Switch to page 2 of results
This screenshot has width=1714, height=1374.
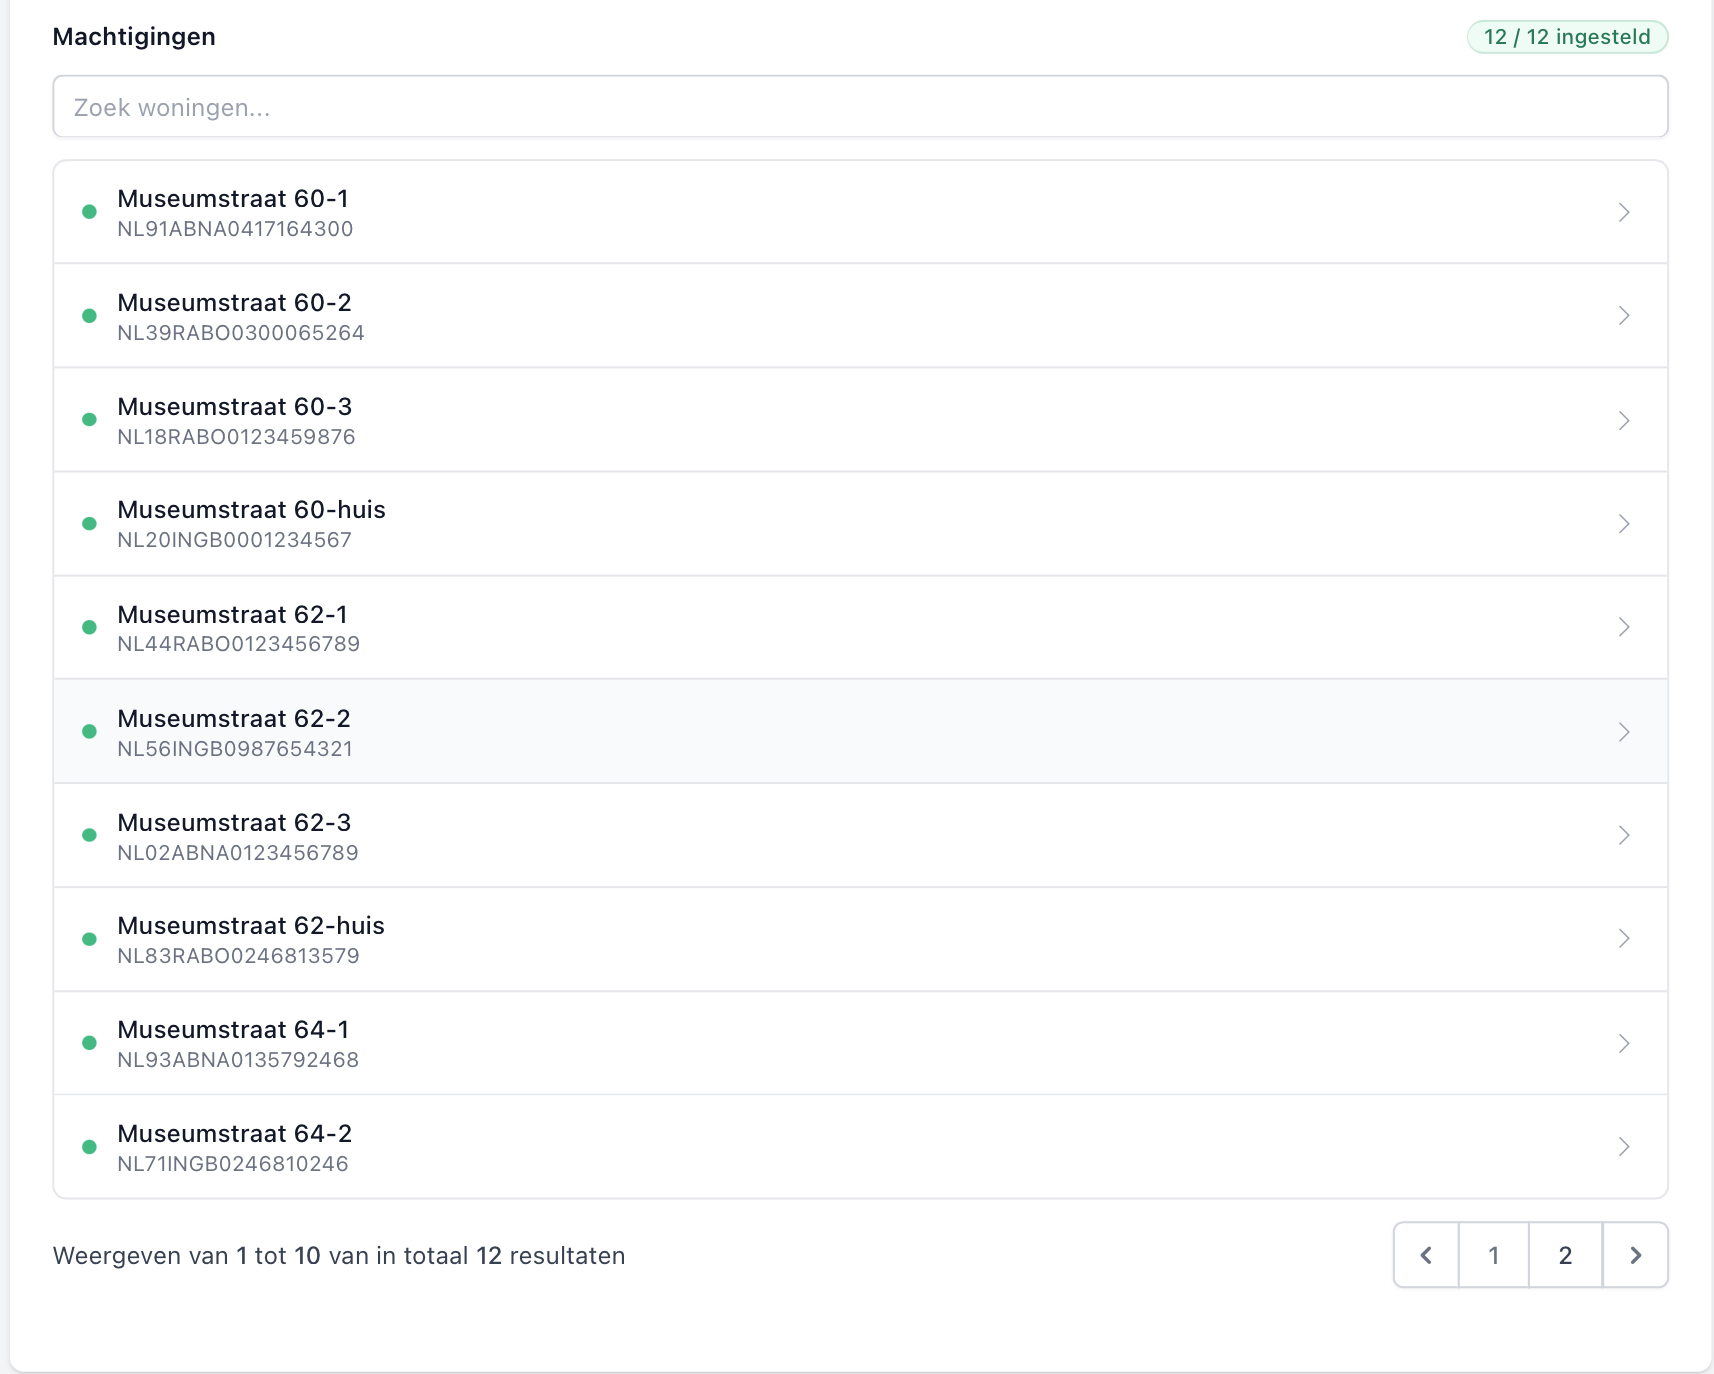pos(1565,1255)
